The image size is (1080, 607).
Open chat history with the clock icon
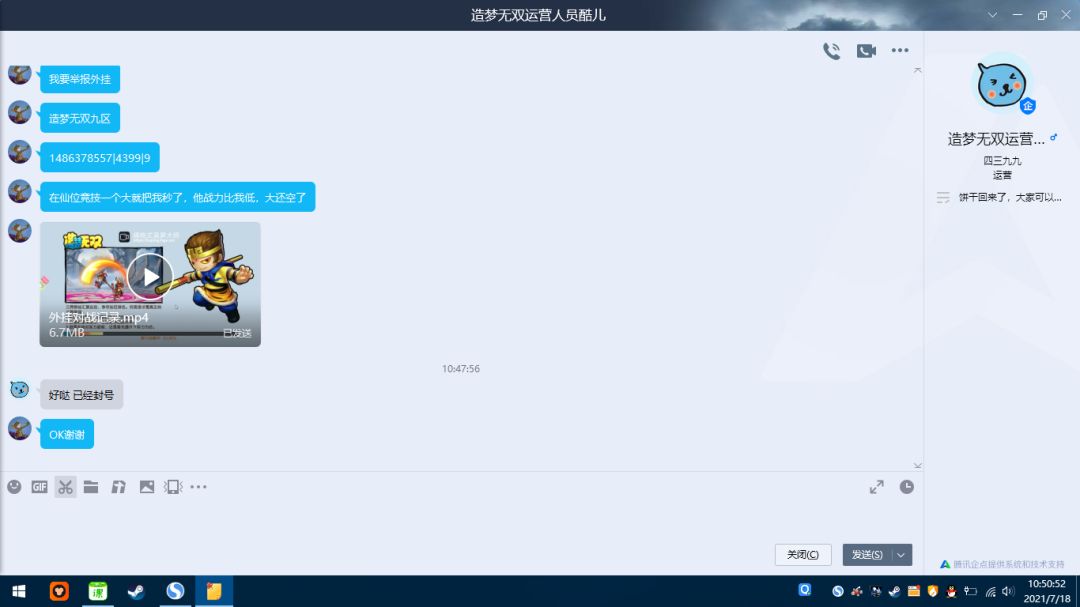tap(906, 487)
